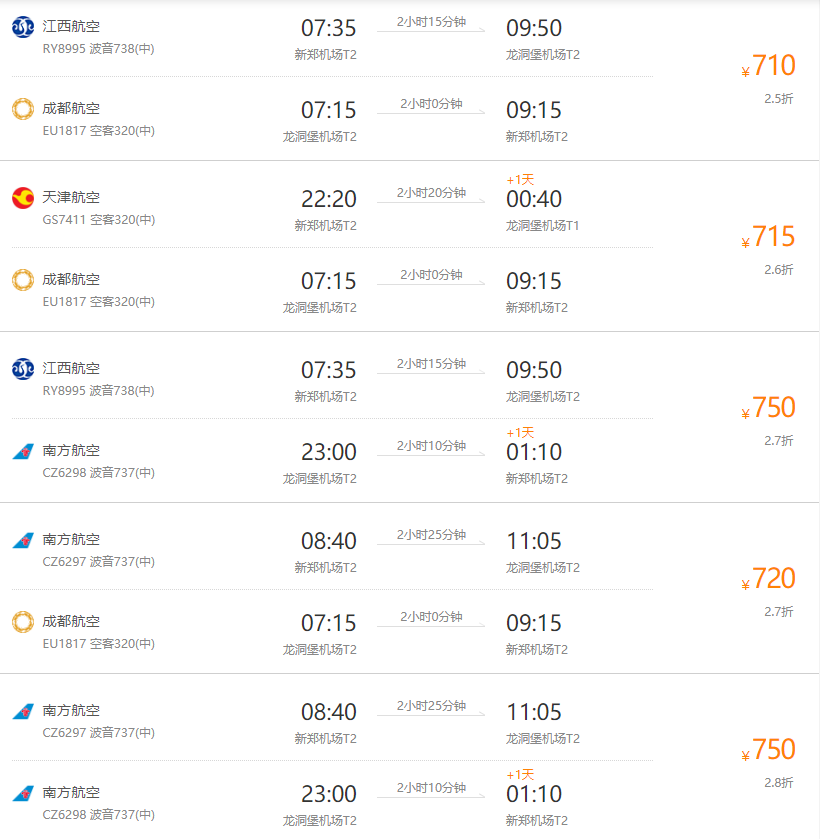The image size is (820, 839).
Task: Select the ¥715 fare with 2.6折 discount
Action: (x=769, y=237)
